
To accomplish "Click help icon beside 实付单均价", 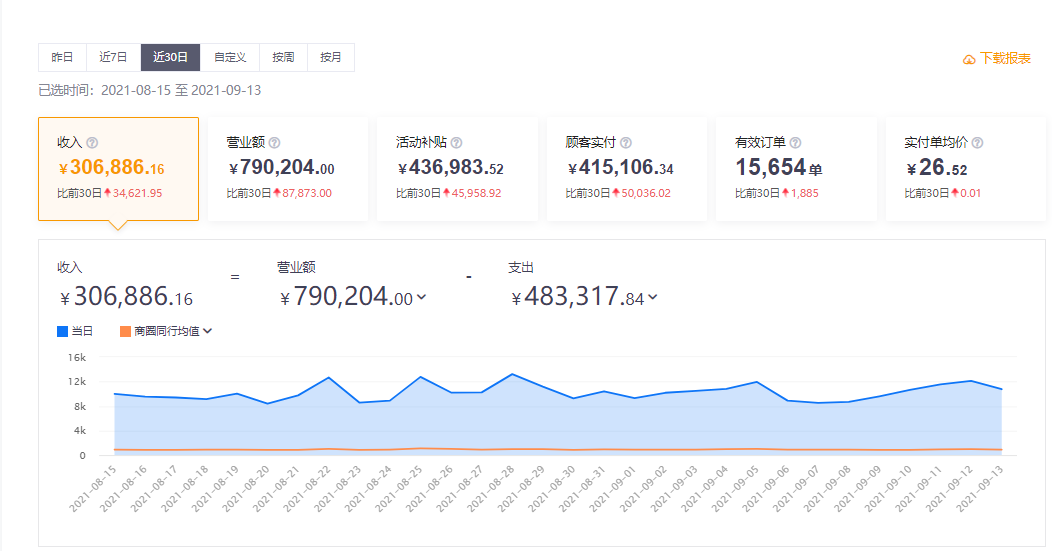I will [977, 143].
